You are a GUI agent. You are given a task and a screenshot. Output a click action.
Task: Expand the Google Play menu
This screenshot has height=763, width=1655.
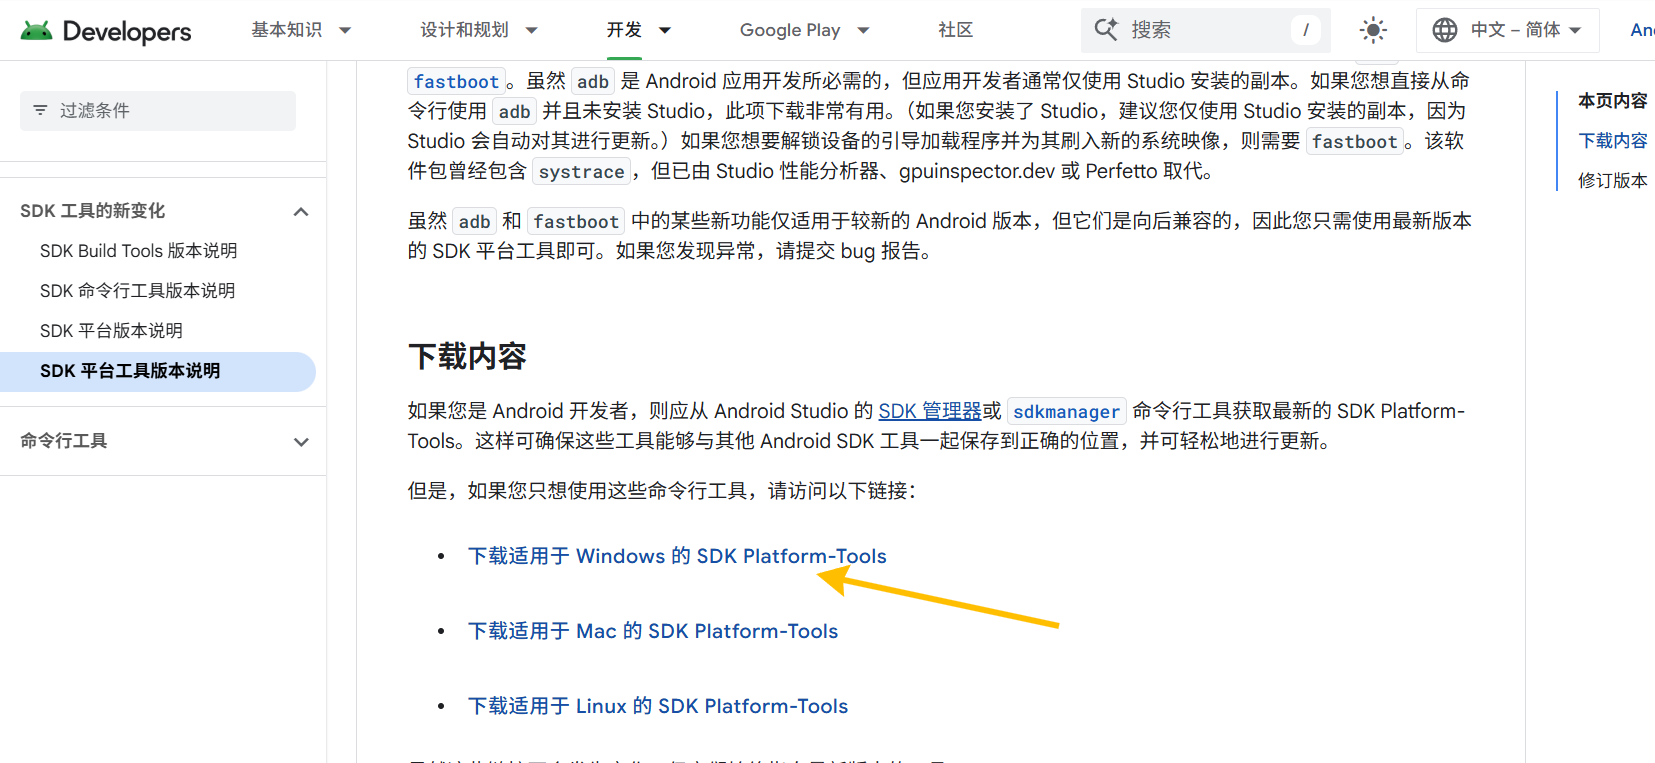point(804,30)
